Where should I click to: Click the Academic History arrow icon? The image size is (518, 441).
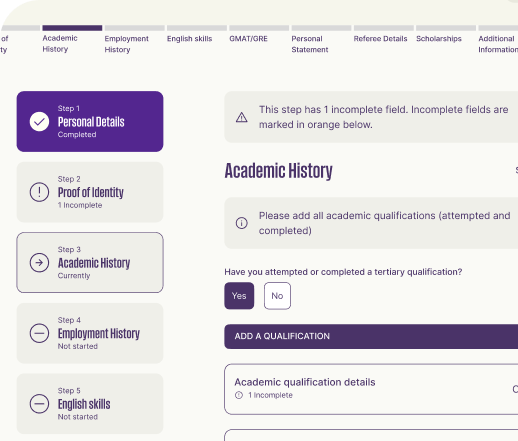[39, 263]
